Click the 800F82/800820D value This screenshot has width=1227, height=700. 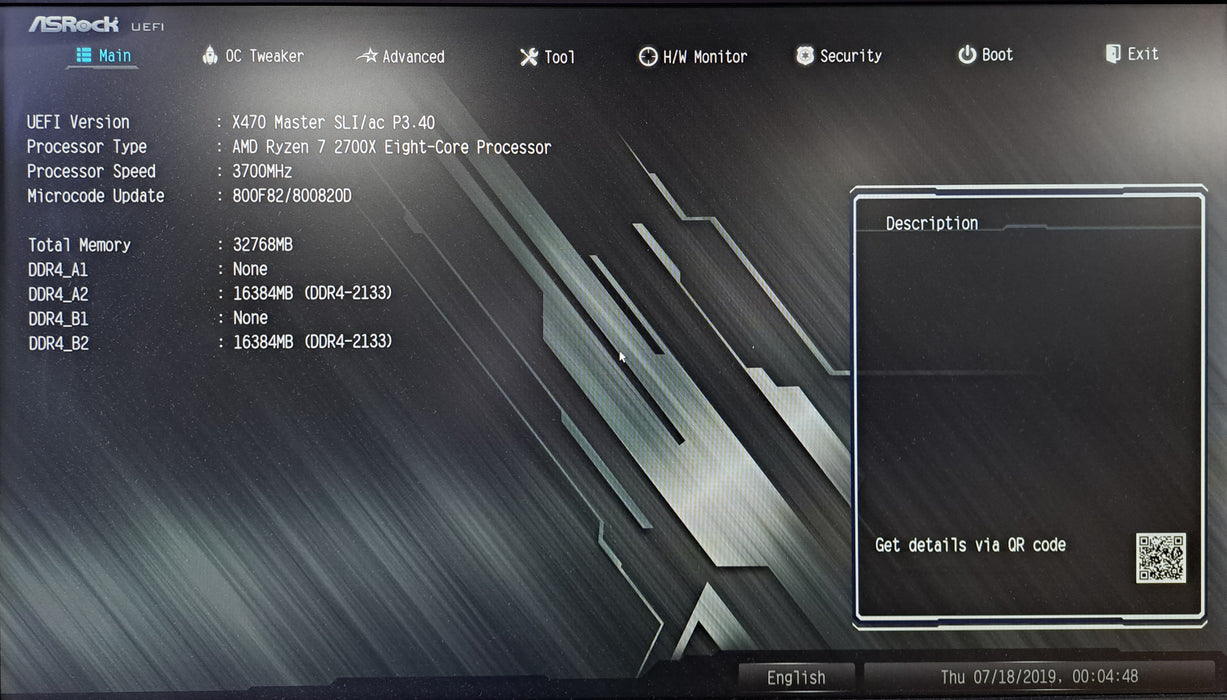click(x=291, y=196)
